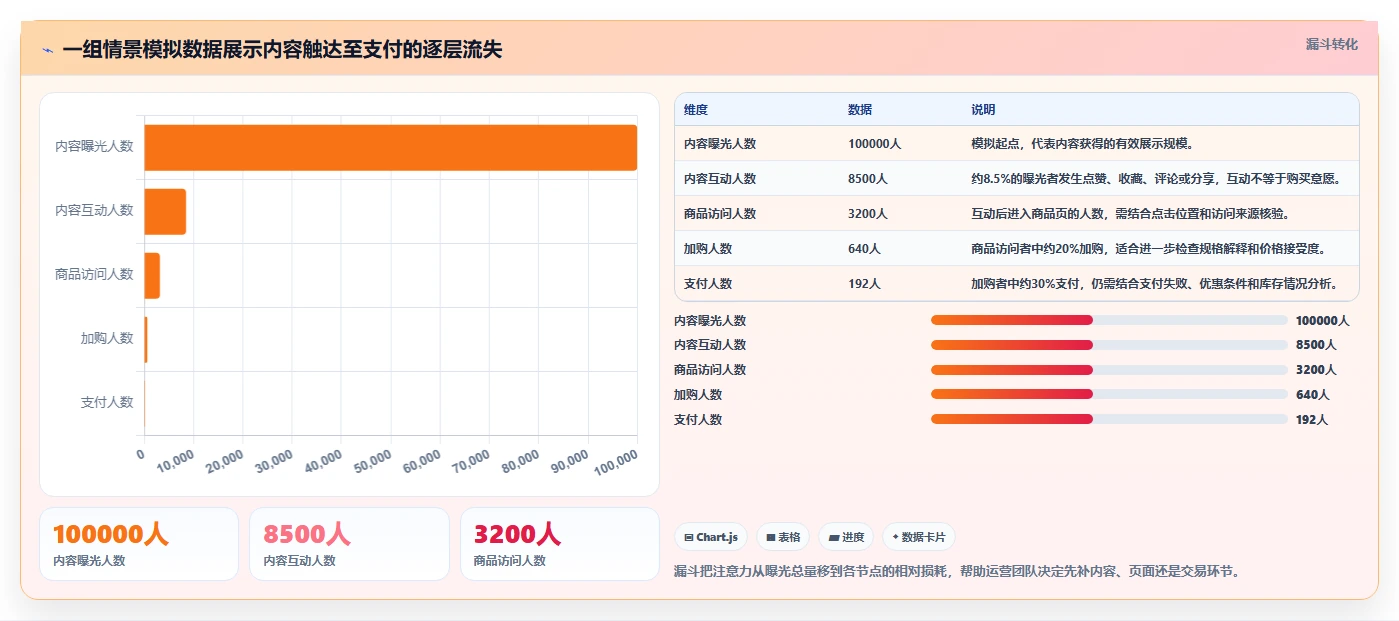Click 内容互动人数 chart axis label
Viewport: 1399px width, 621px height.
[x=94, y=210]
